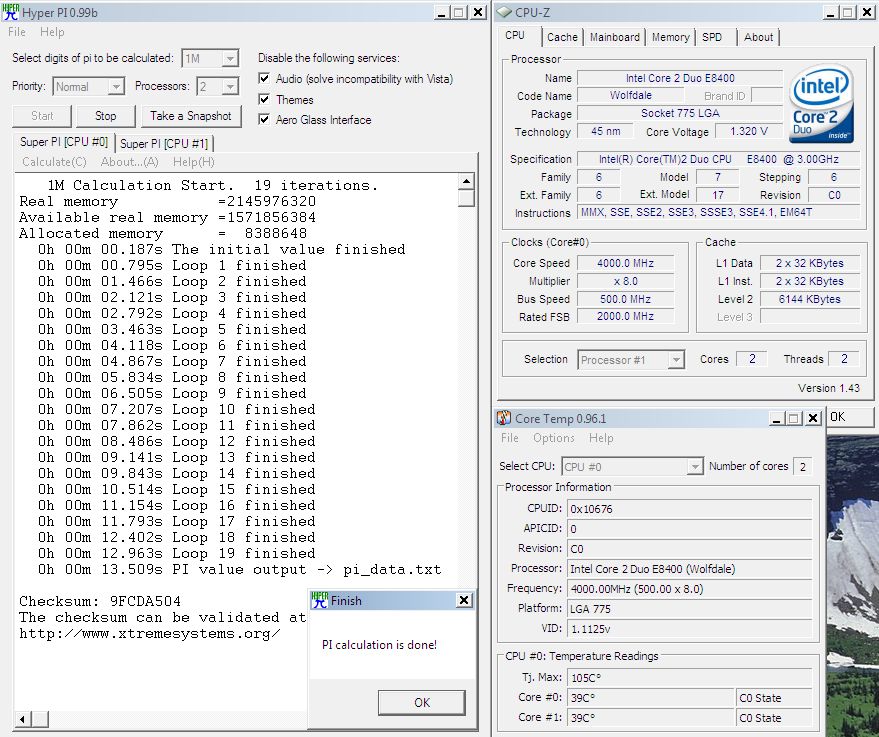Screen dimensions: 879x737
Task: Click OK in the Finish dialog
Action: (422, 702)
